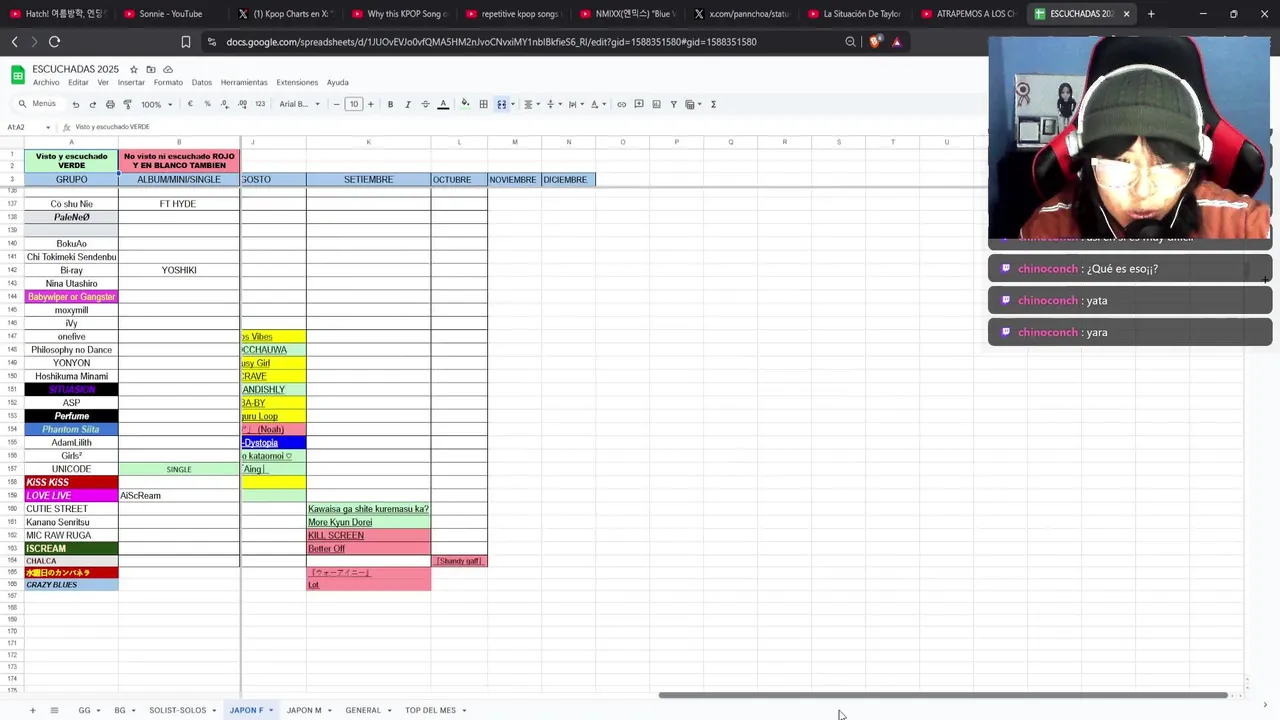Click the move to folder icon
Image resolution: width=1280 pixels, height=720 pixels.
coord(150,69)
